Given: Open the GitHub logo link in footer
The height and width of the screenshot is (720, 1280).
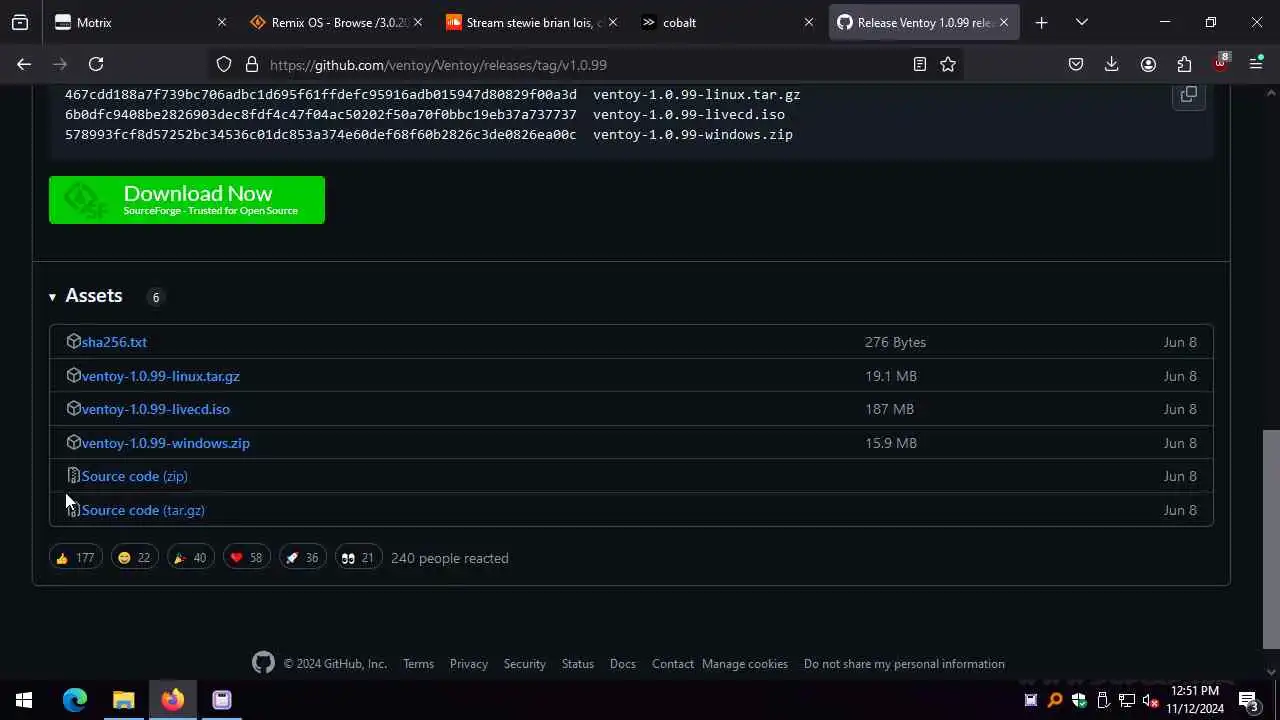Looking at the screenshot, I should pos(263,663).
